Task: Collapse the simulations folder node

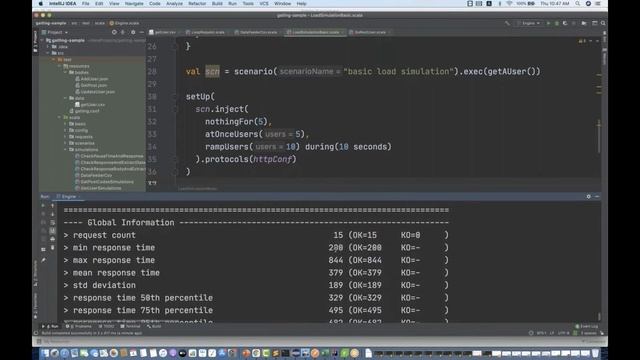Action: (x=66, y=149)
